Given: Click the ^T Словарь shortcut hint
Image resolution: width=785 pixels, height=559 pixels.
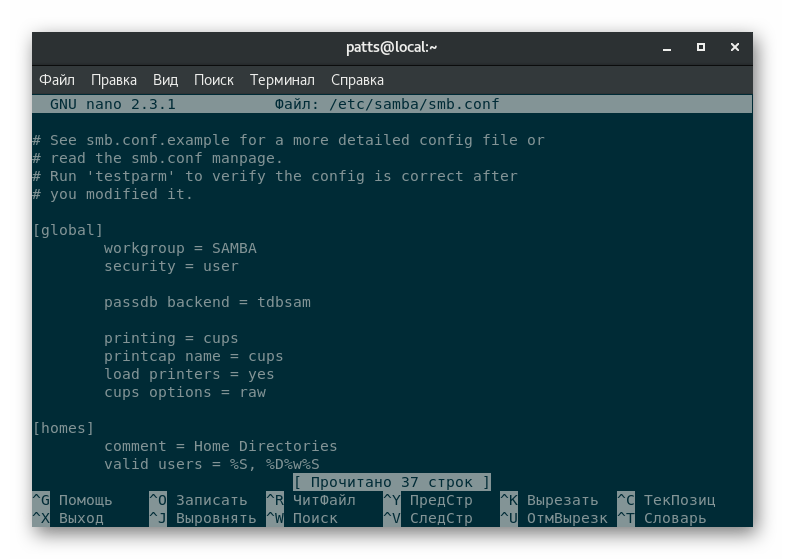Looking at the screenshot, I should [662, 518].
